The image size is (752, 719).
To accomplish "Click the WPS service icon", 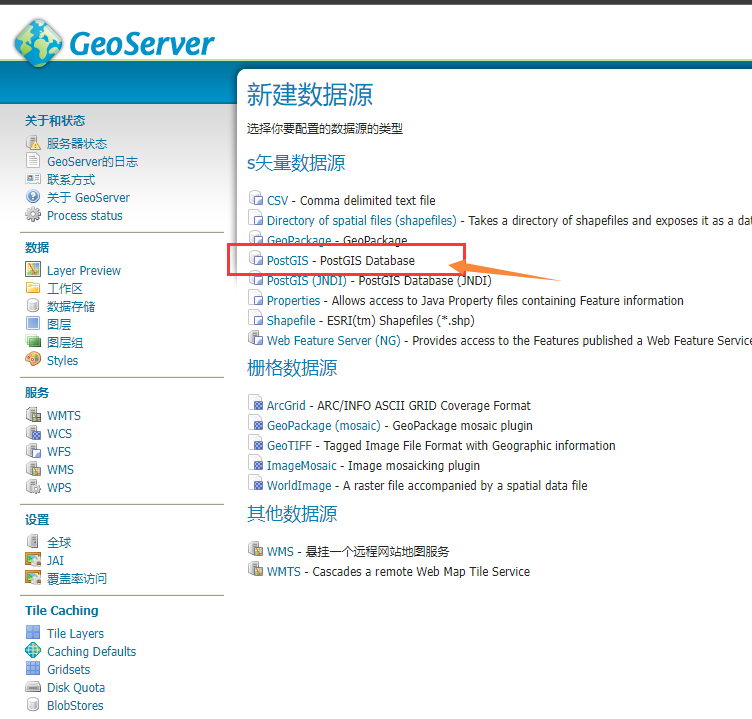I will [33, 487].
